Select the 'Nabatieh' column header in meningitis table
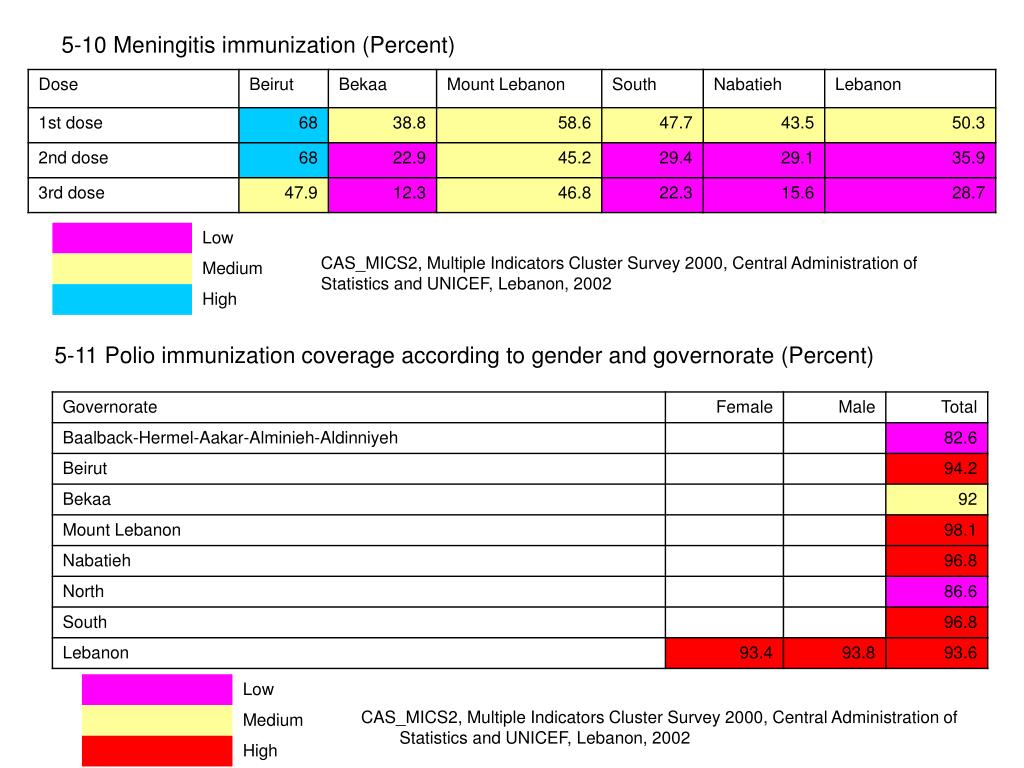The height and width of the screenshot is (768, 1024). pos(764,88)
